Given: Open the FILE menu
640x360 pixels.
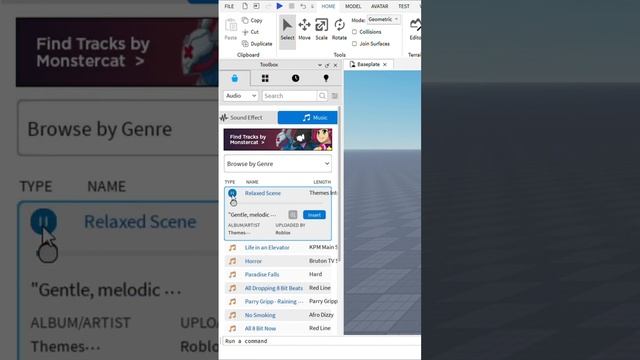Looking at the screenshot, I should coord(229,6).
